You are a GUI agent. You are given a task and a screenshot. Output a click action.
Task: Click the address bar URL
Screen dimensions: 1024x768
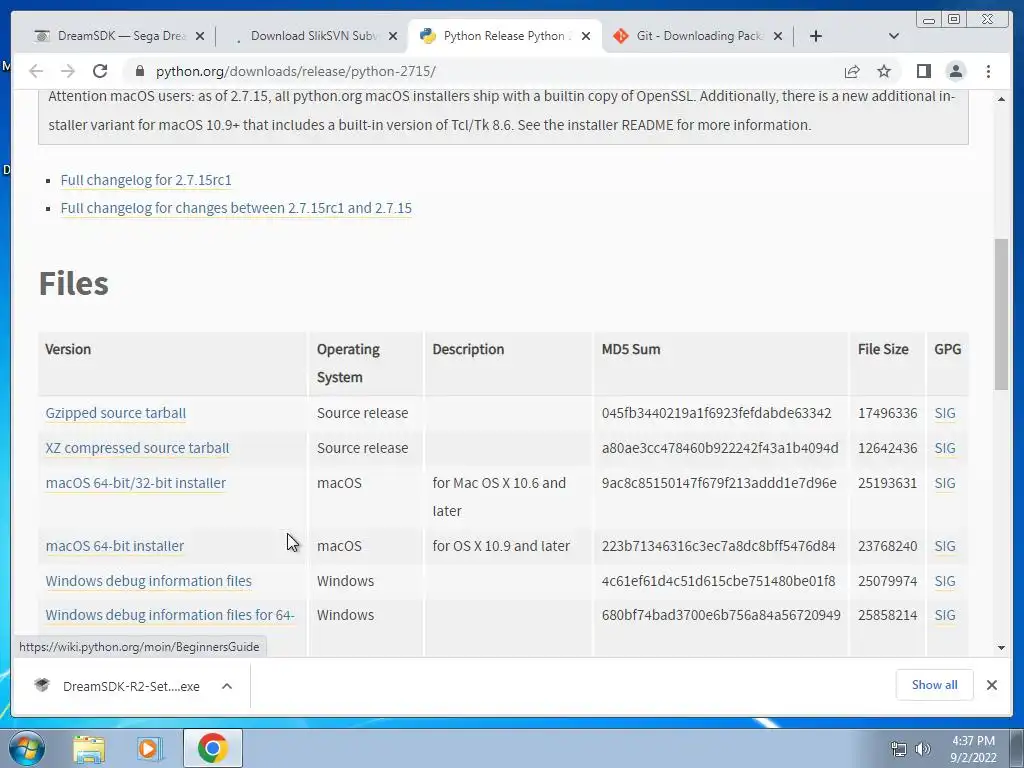coord(295,71)
